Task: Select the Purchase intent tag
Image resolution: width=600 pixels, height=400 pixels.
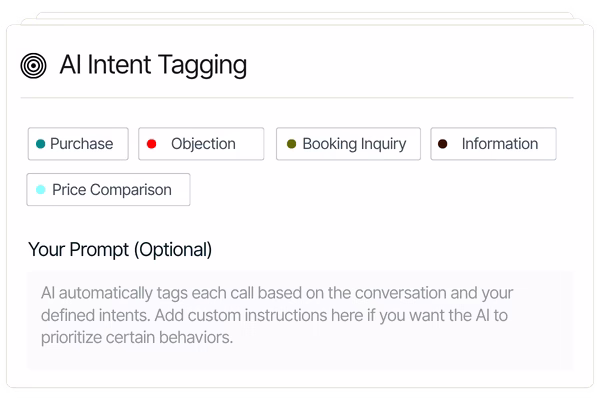Action: [x=78, y=144]
